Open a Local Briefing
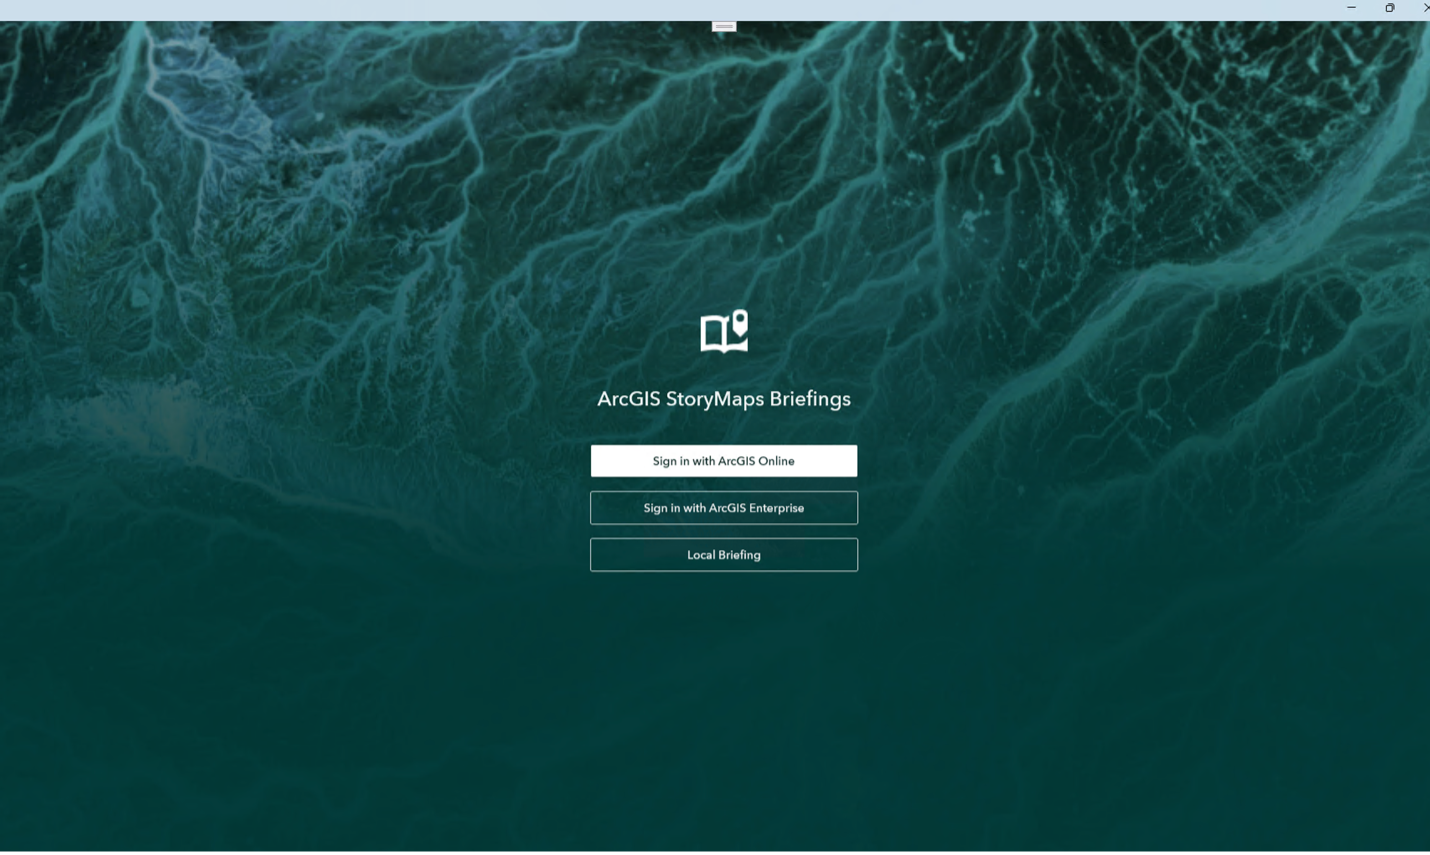The width and height of the screenshot is (1430, 855). pos(724,555)
